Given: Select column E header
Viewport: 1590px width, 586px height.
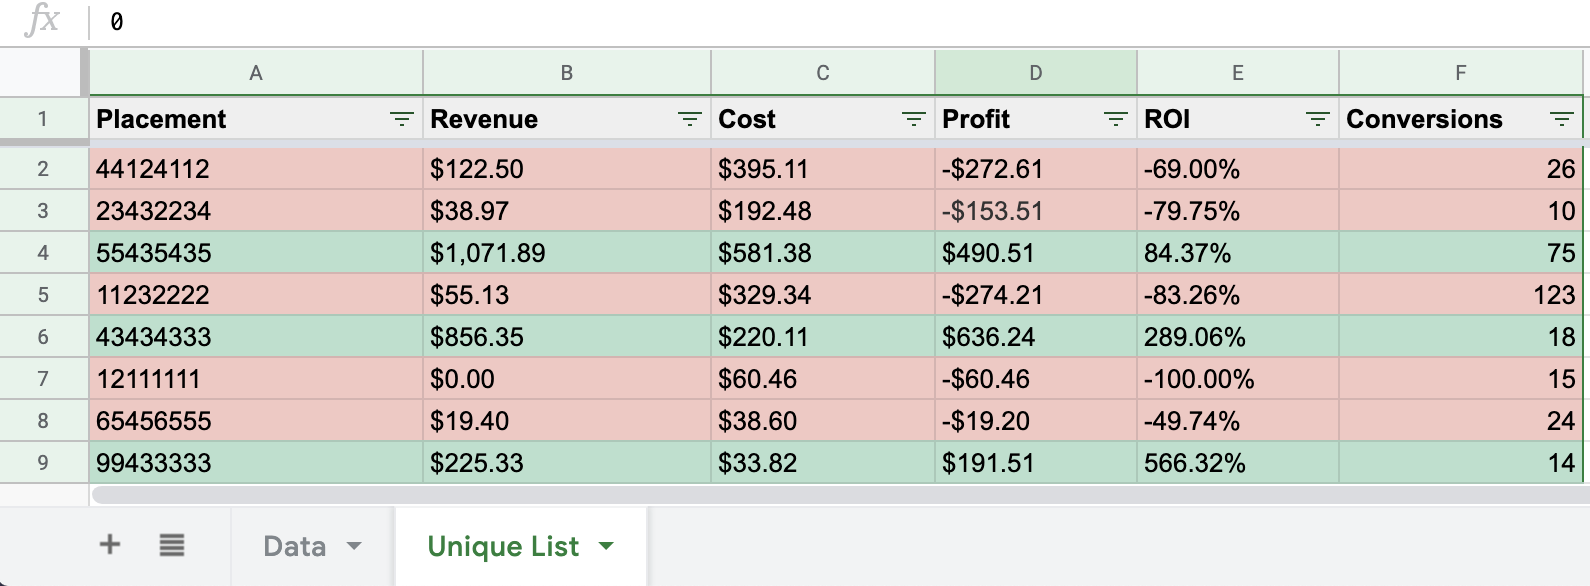Looking at the screenshot, I should point(1238,73).
